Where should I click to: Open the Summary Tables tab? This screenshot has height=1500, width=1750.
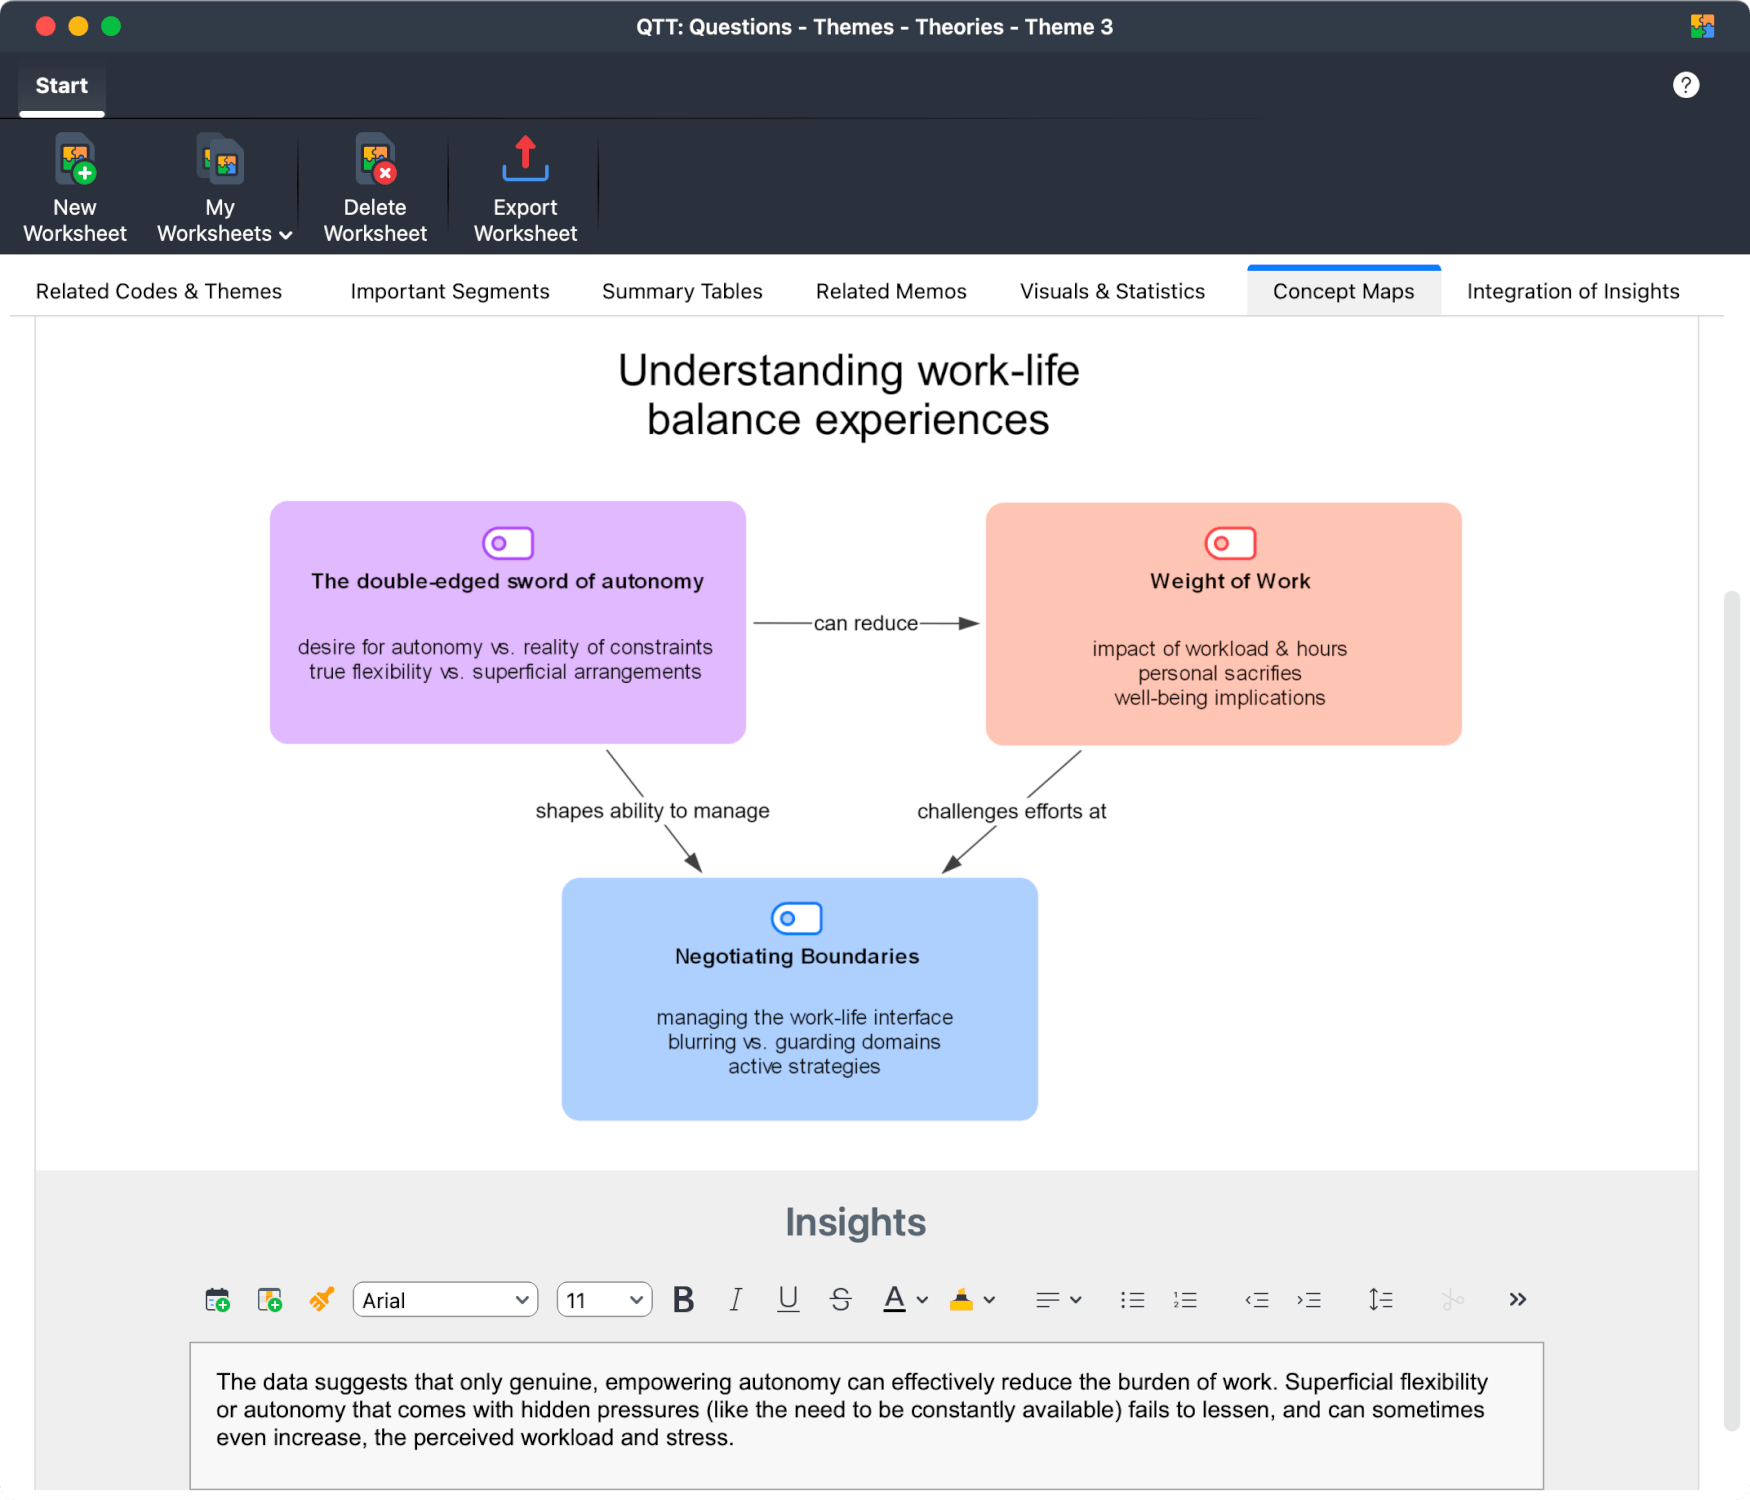[682, 291]
